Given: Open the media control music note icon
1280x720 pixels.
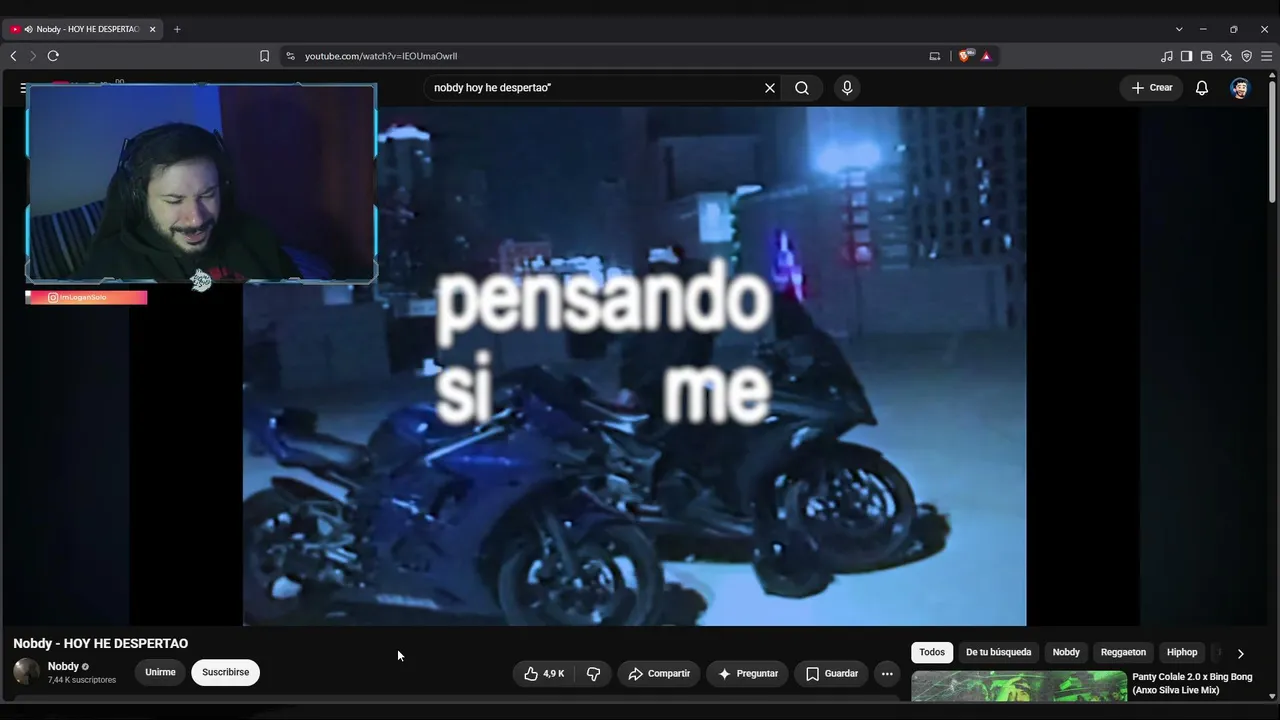Looking at the screenshot, I should click(x=1167, y=56).
